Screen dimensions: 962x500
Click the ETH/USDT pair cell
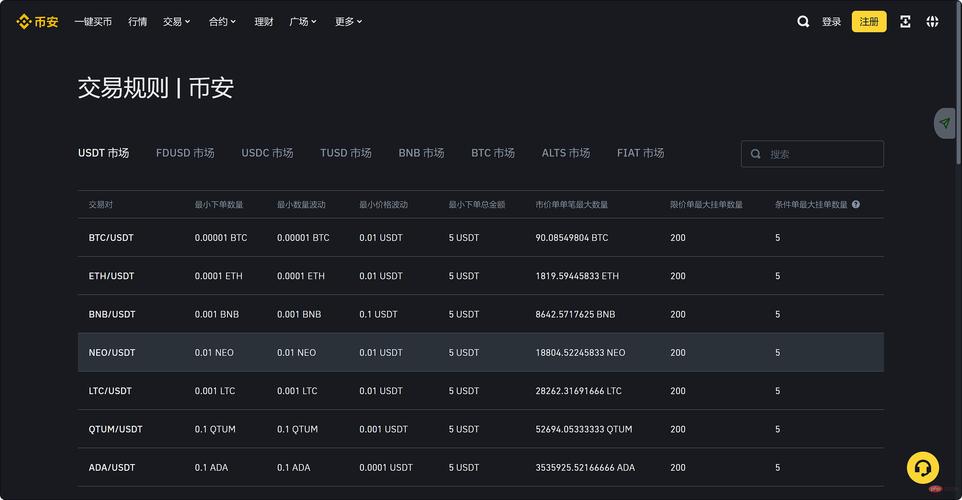(111, 276)
